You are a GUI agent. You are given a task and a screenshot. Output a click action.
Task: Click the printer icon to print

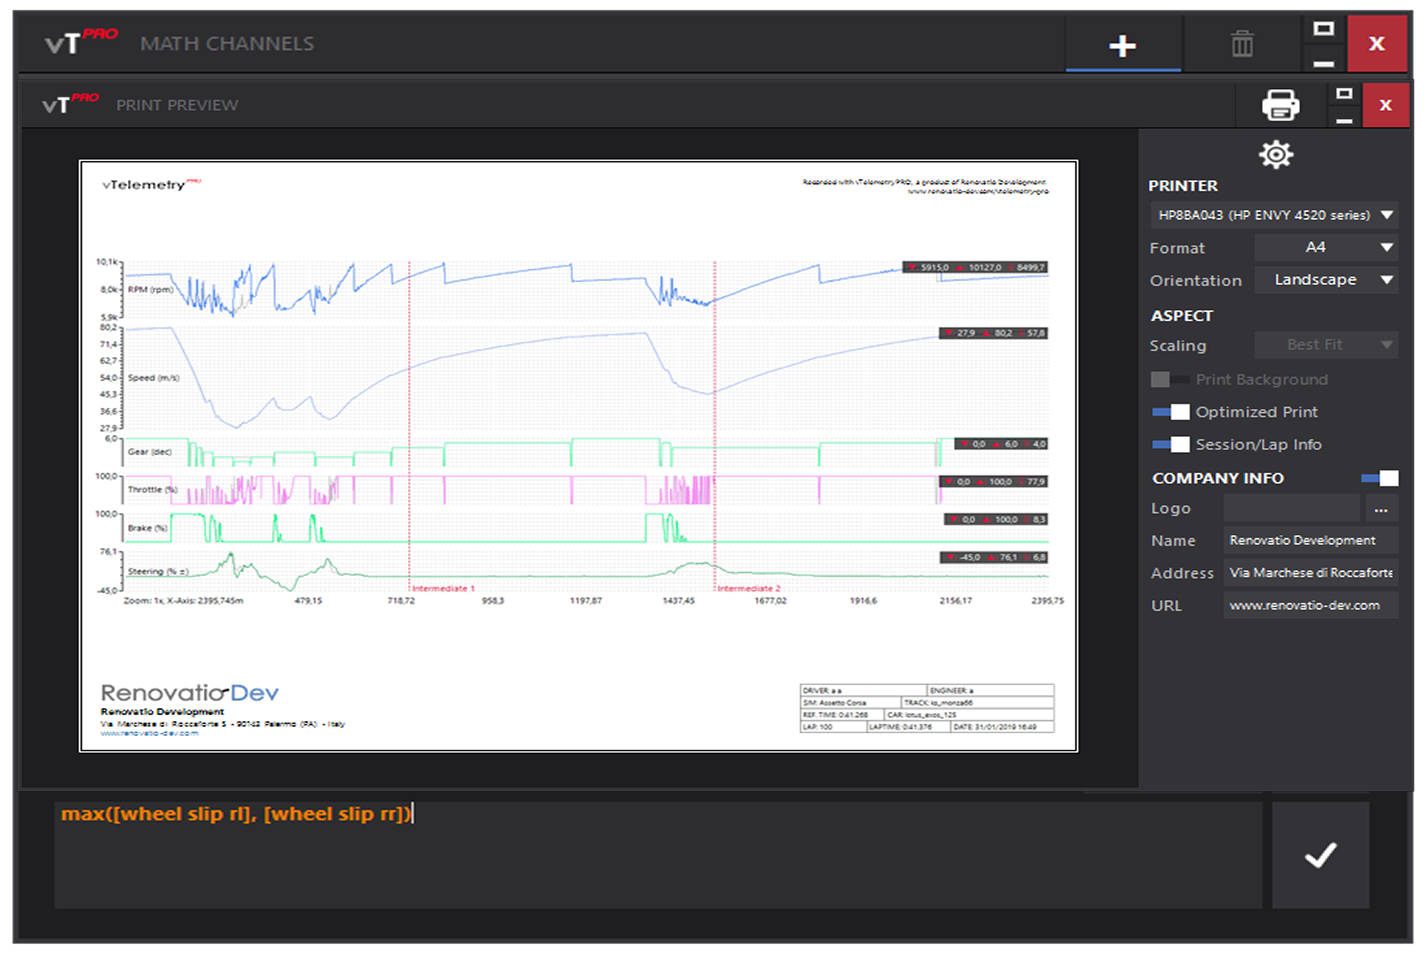tap(1280, 105)
